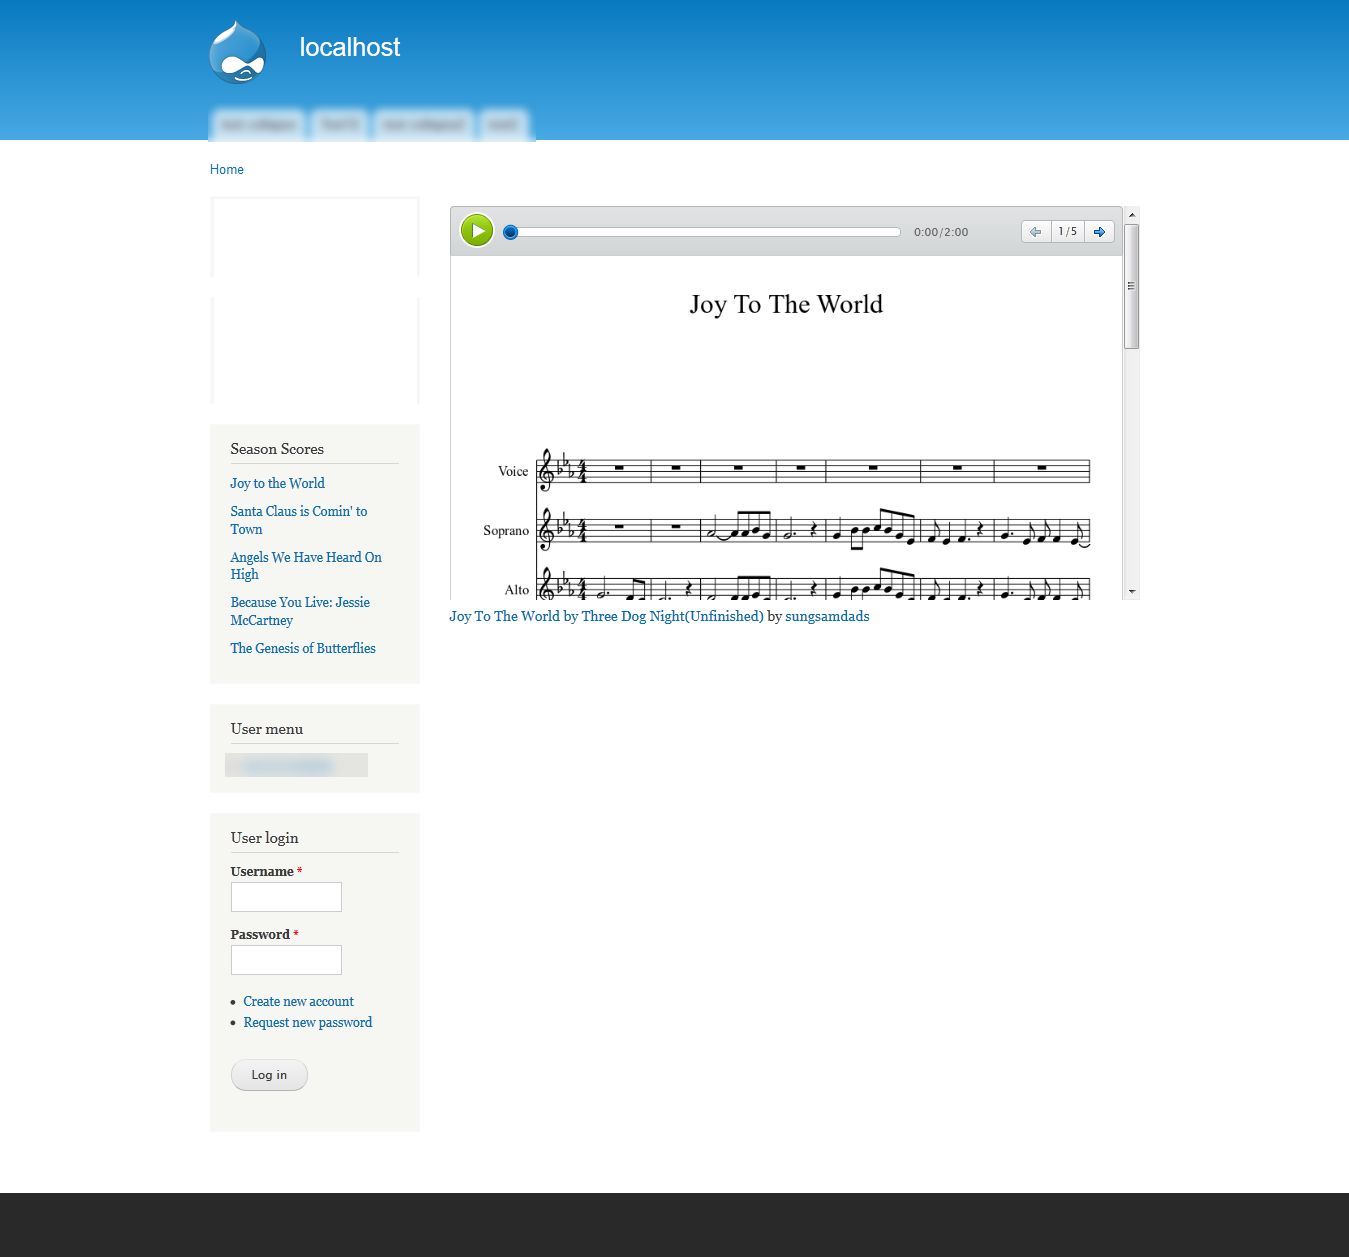Viewport: 1349px width, 1257px height.
Task: Click the playback progress slider knob
Action: 510,232
